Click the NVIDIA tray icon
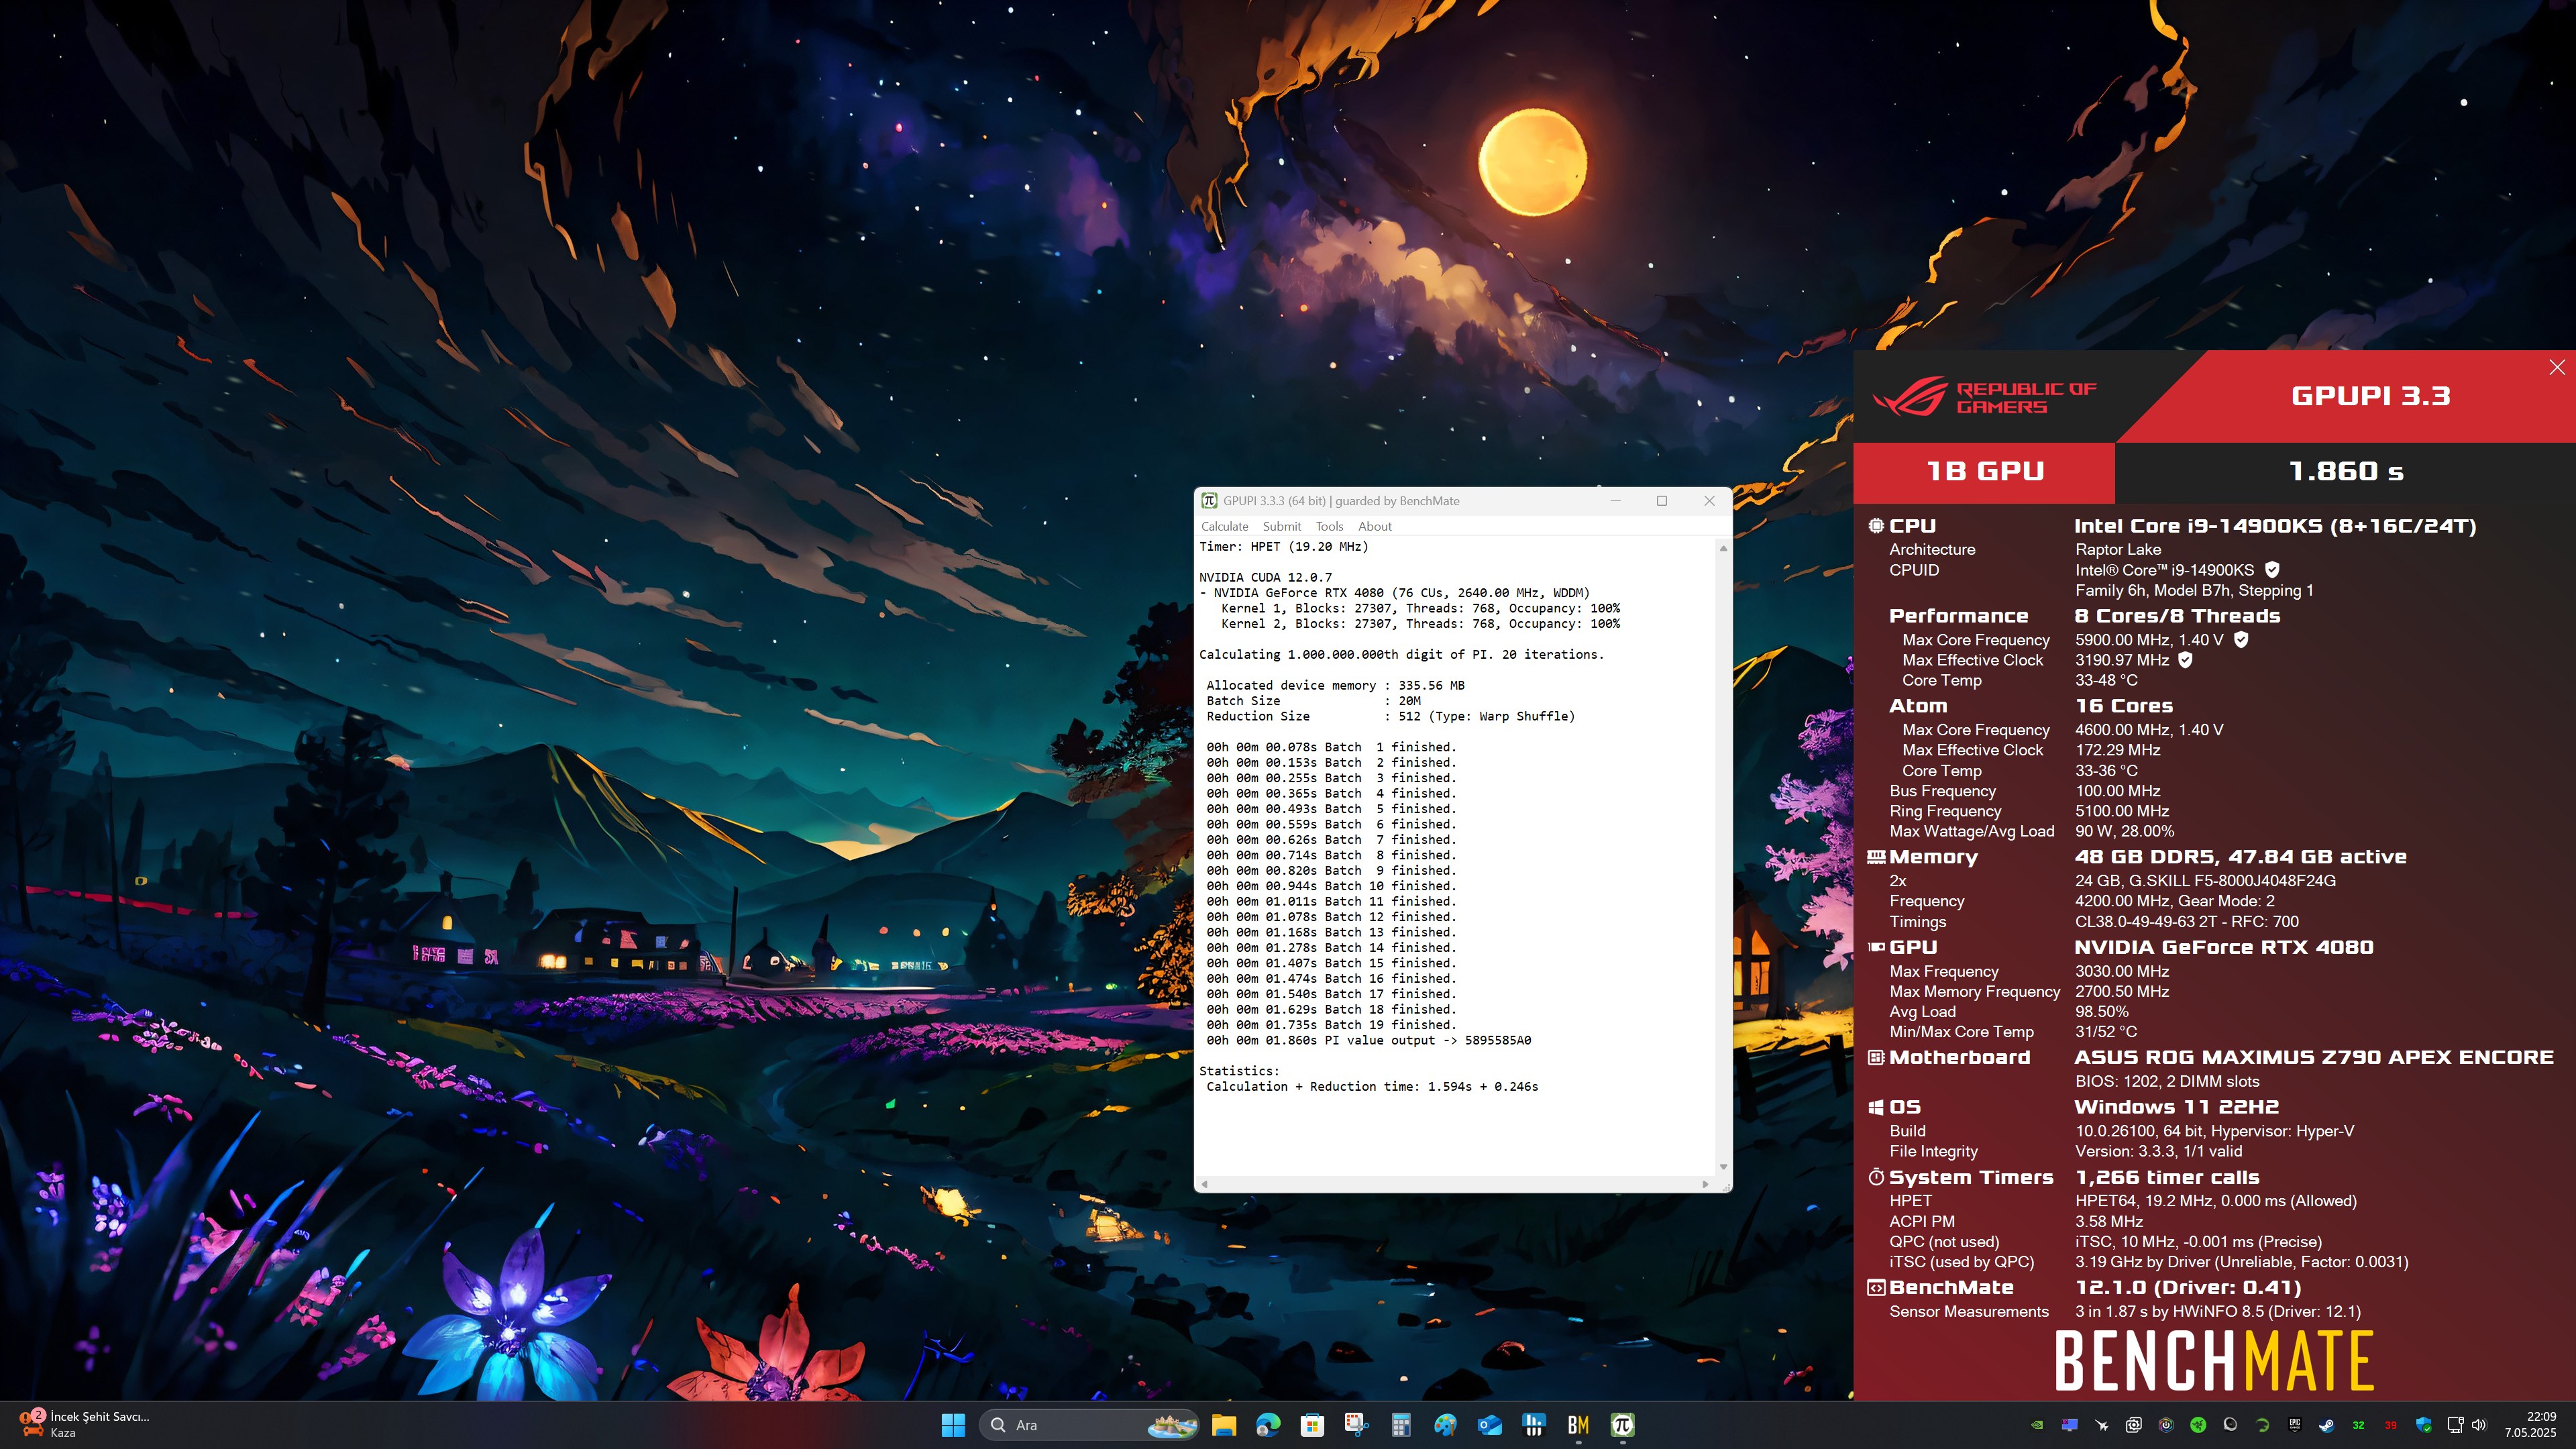 click(2037, 1425)
